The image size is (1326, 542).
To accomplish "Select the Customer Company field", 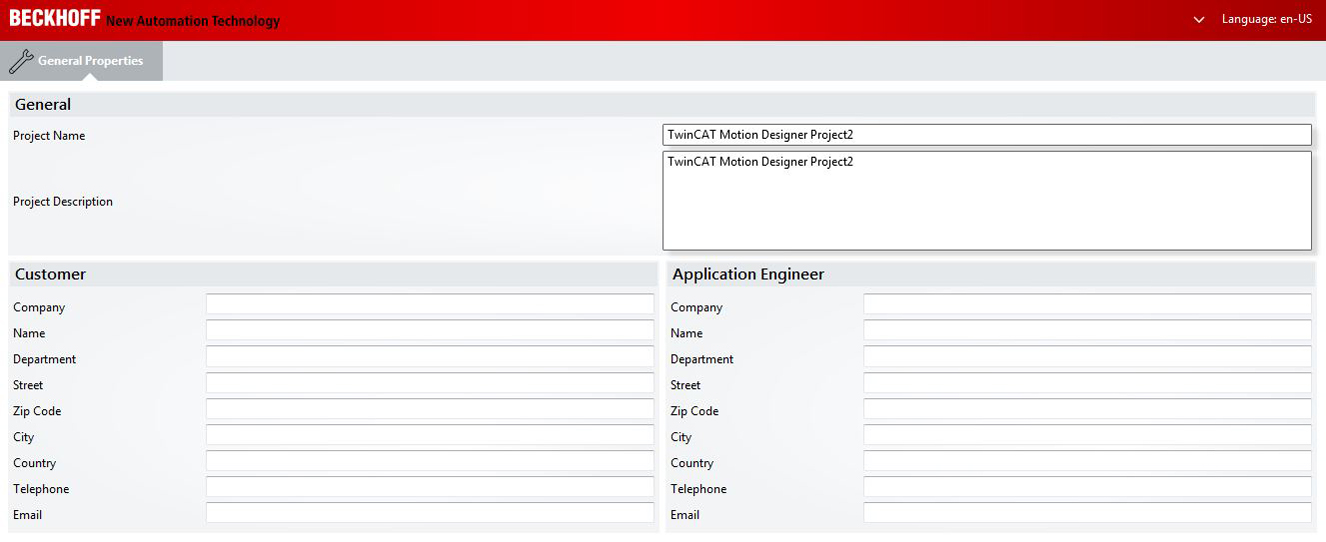I will [x=430, y=304].
